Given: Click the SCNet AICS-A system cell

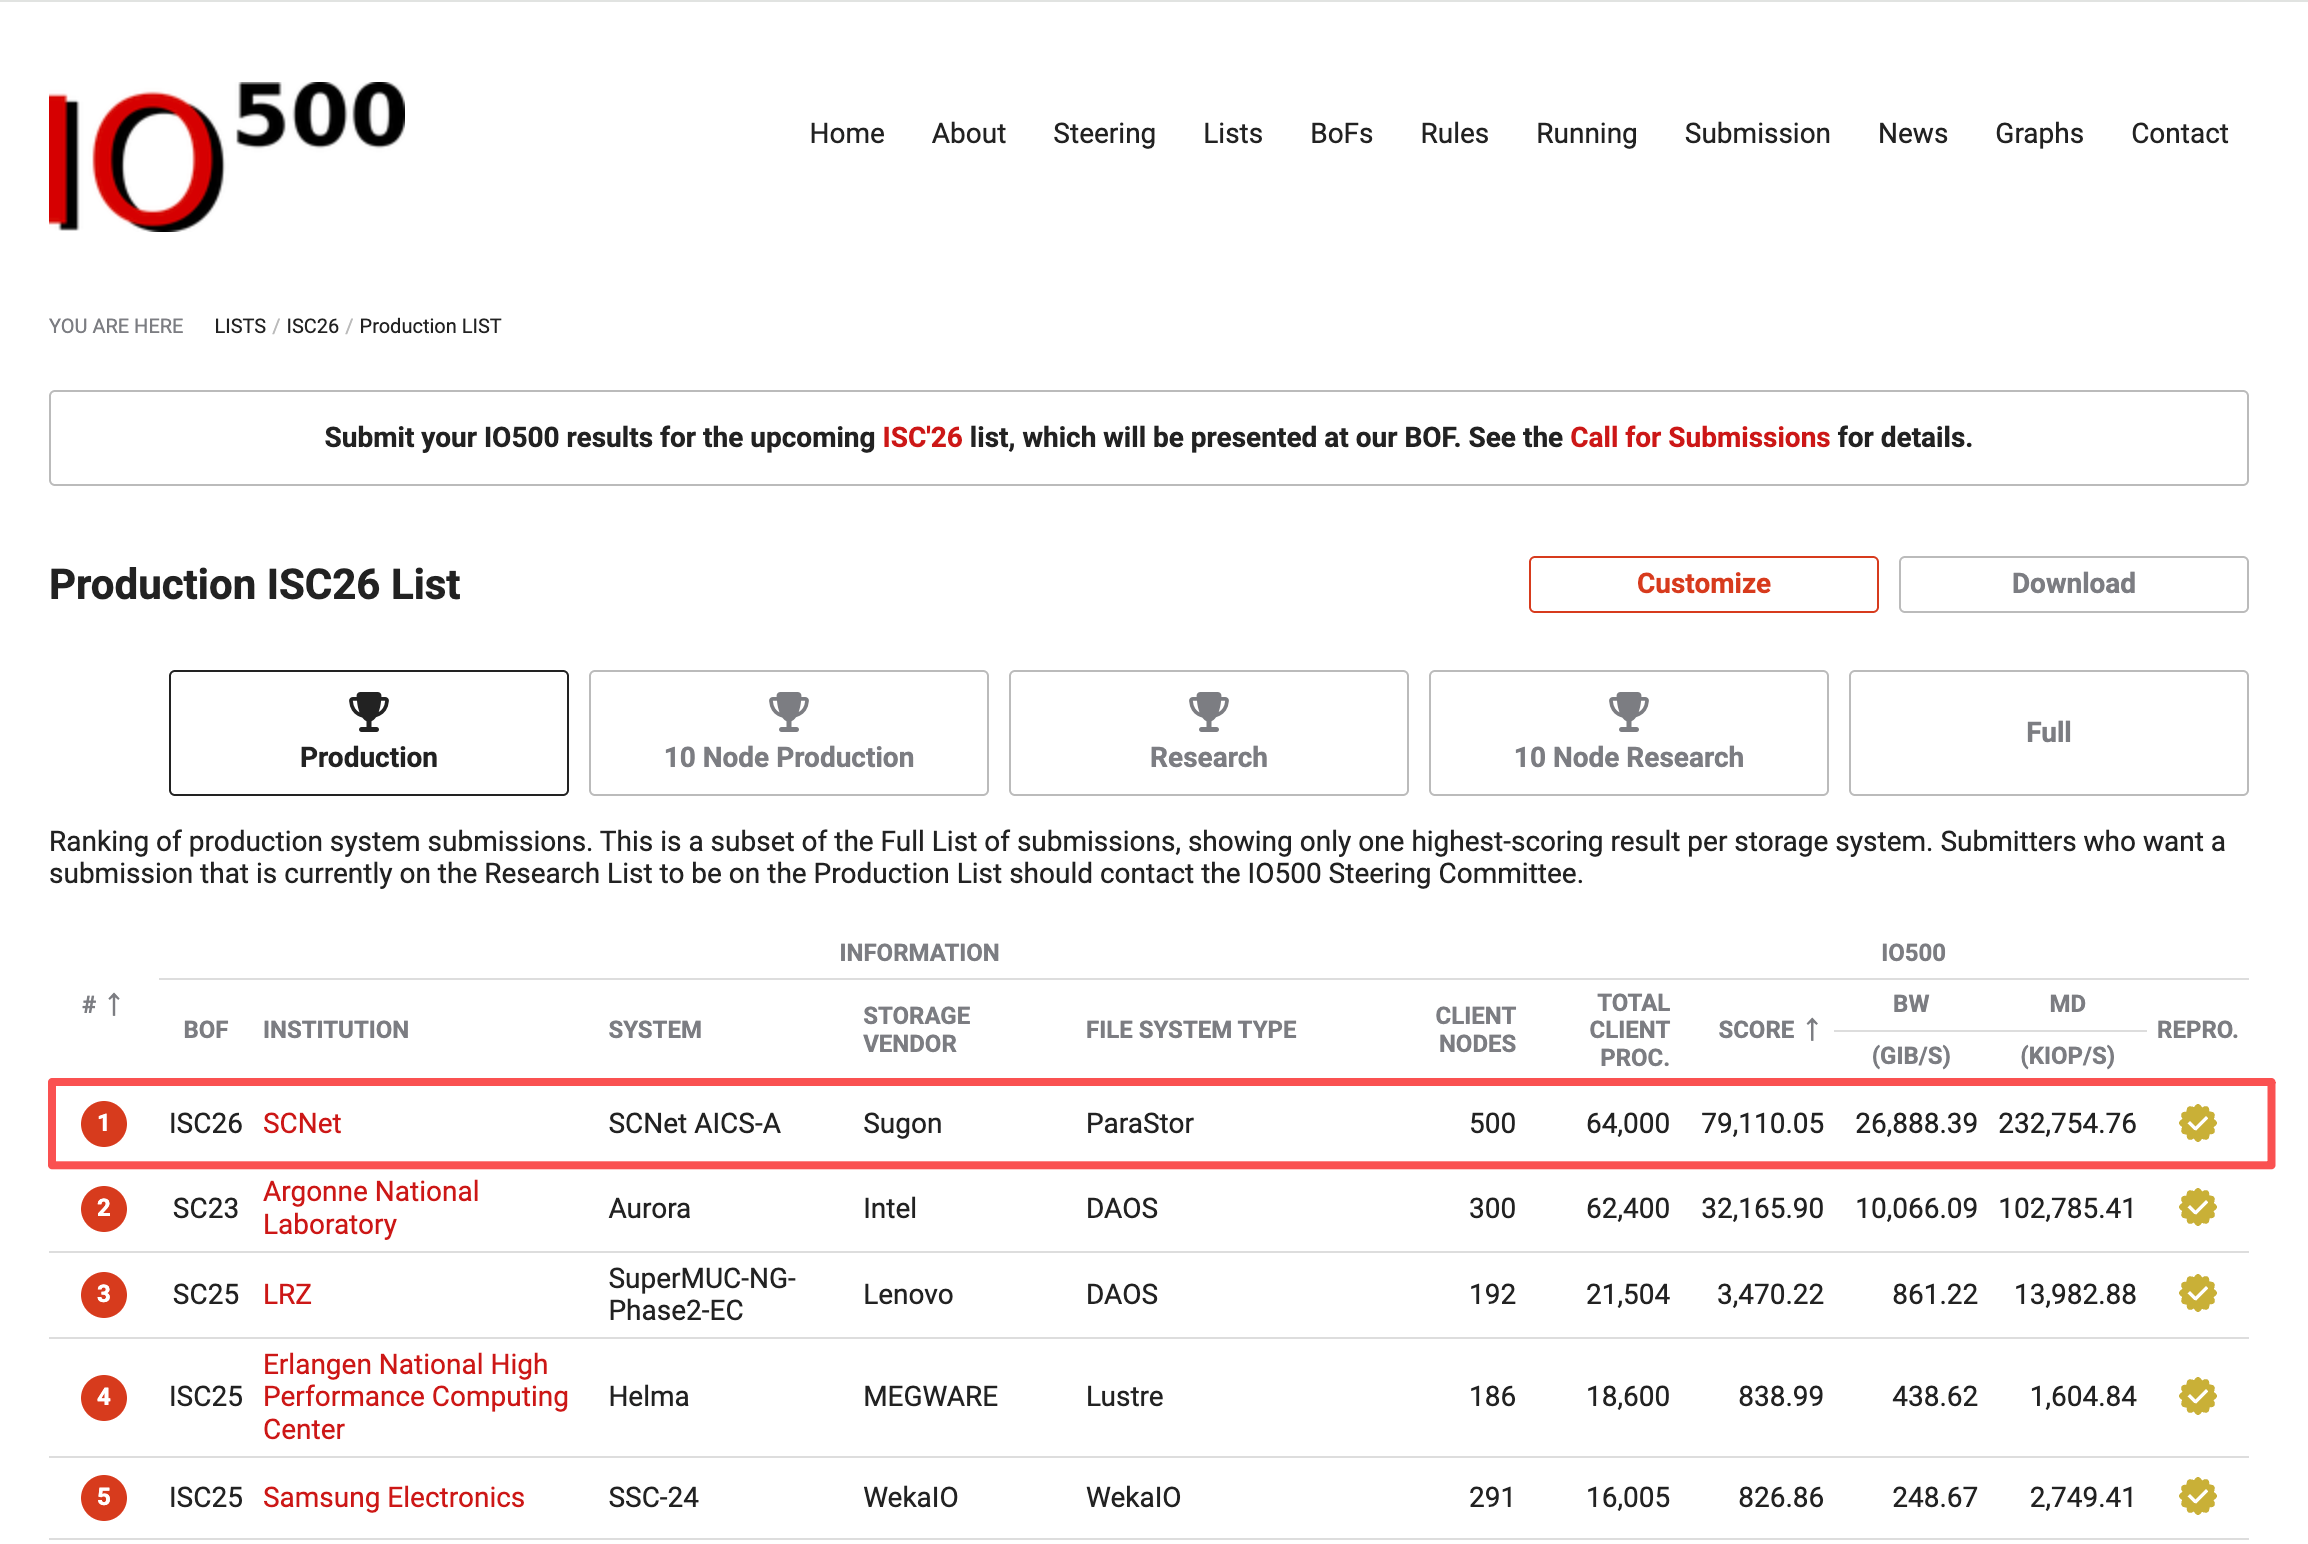Looking at the screenshot, I should (694, 1123).
